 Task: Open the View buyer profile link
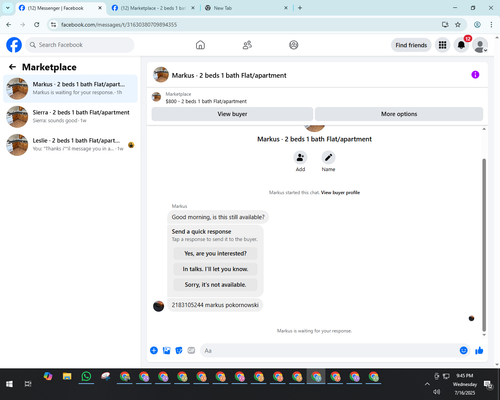click(x=340, y=193)
